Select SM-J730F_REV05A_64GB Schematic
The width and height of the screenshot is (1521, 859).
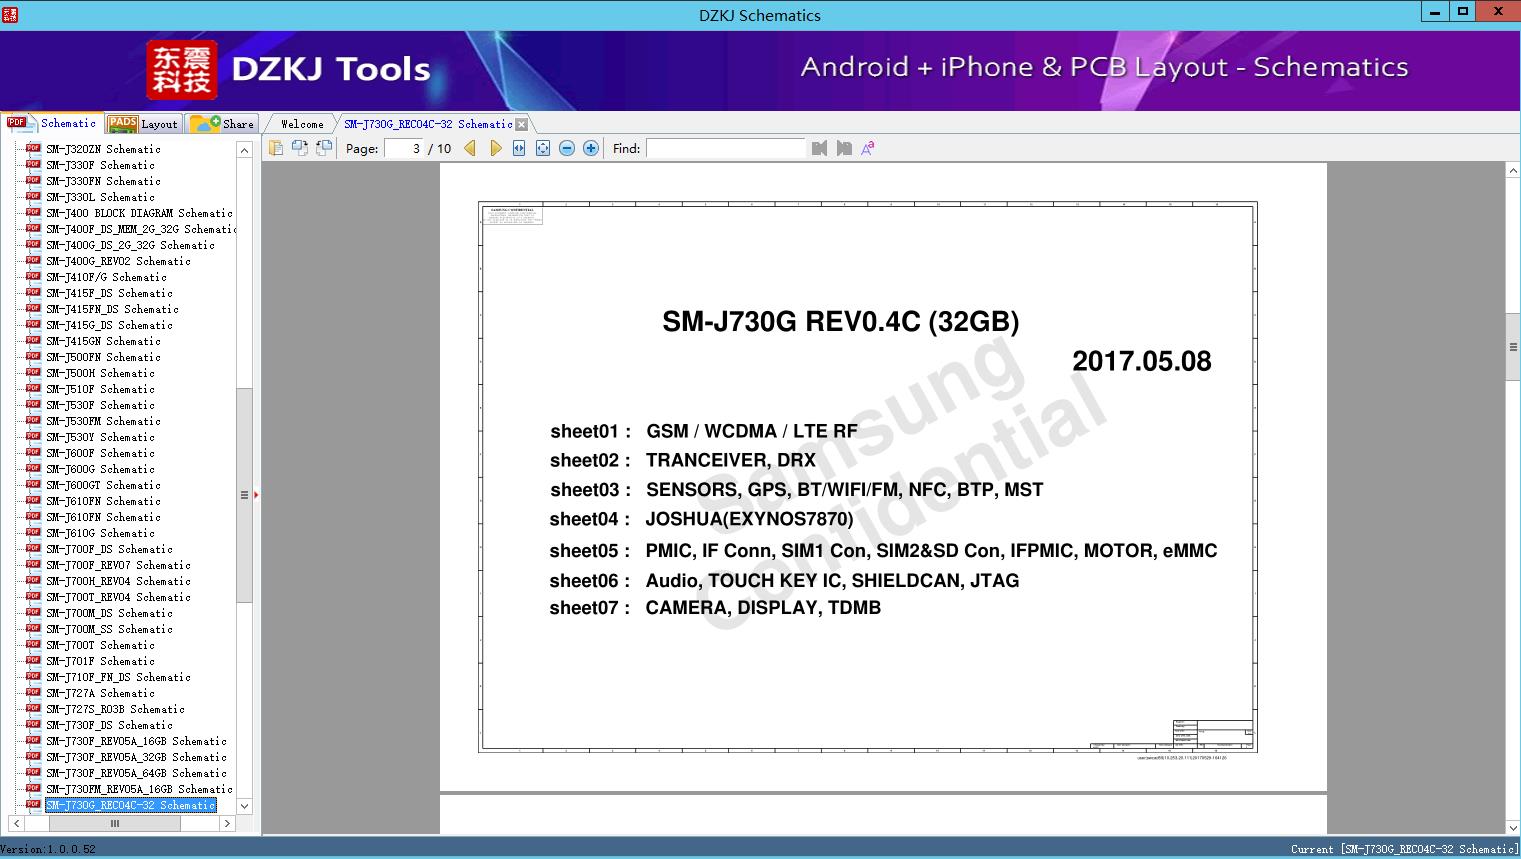click(x=136, y=773)
